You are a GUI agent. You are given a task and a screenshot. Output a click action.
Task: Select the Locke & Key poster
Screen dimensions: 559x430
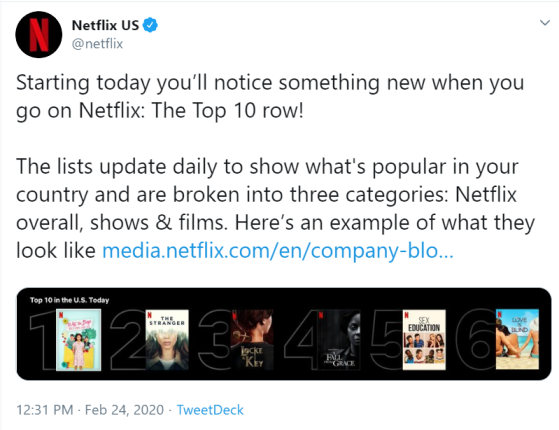coord(252,339)
